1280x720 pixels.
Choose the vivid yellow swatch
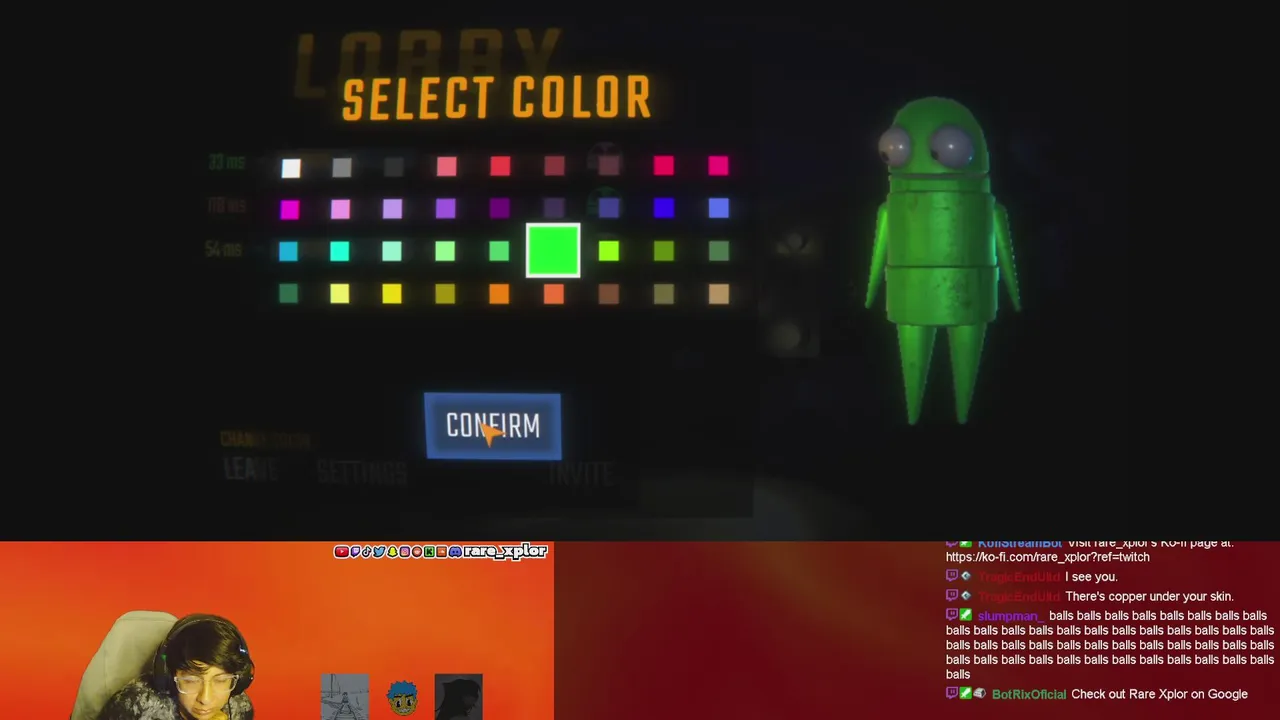(x=391, y=293)
